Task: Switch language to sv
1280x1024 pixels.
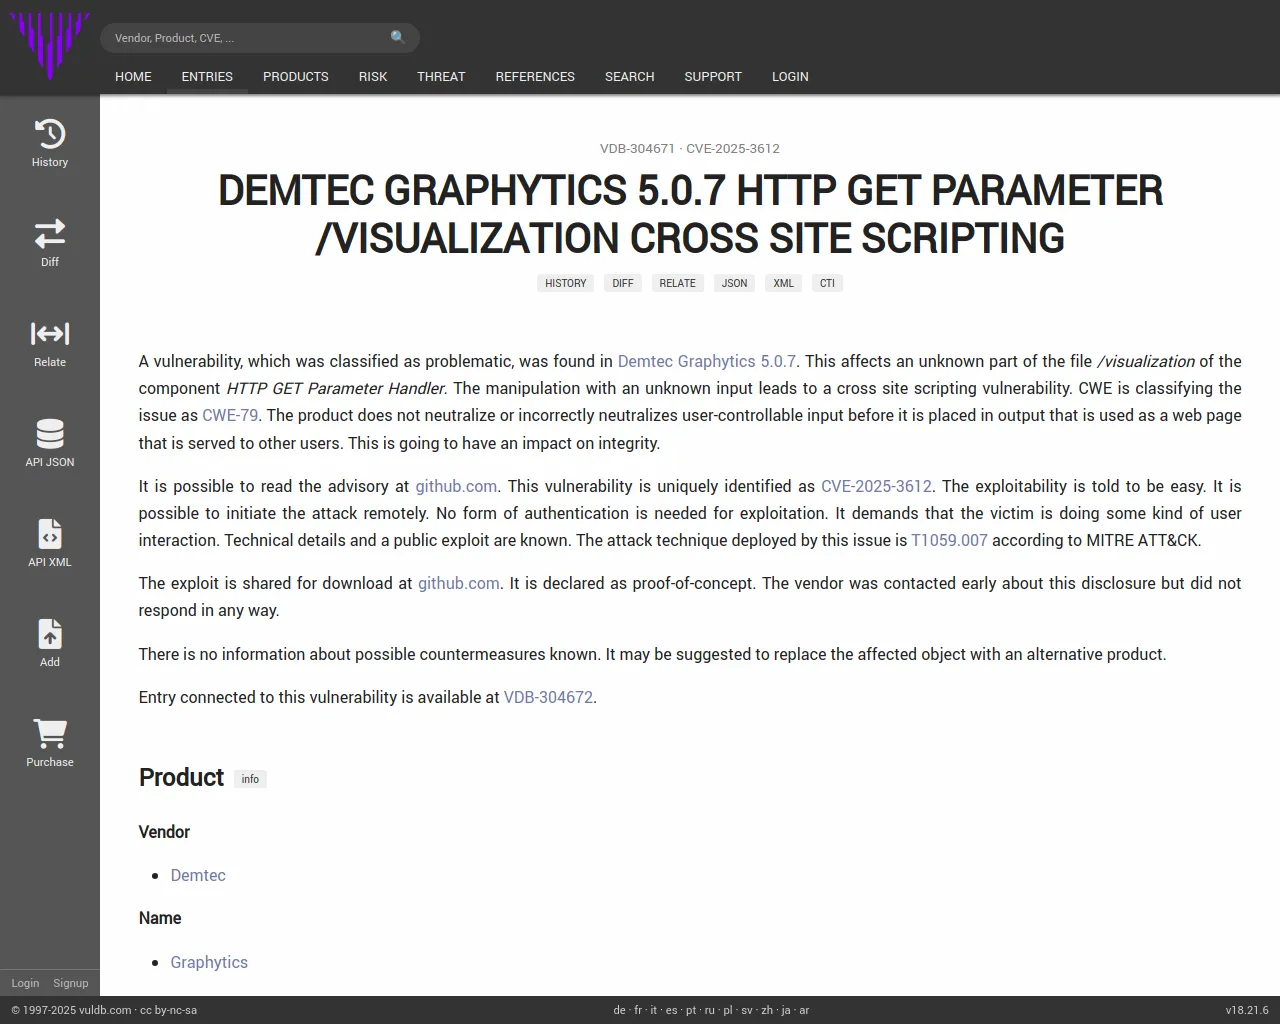Action: click(x=747, y=1010)
